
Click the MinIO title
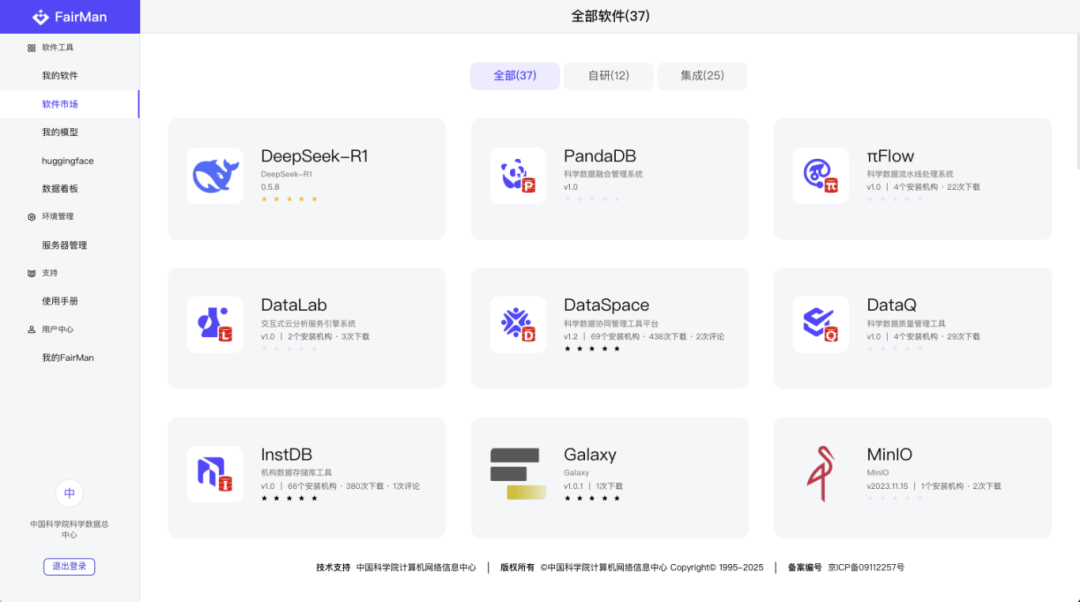[889, 455]
